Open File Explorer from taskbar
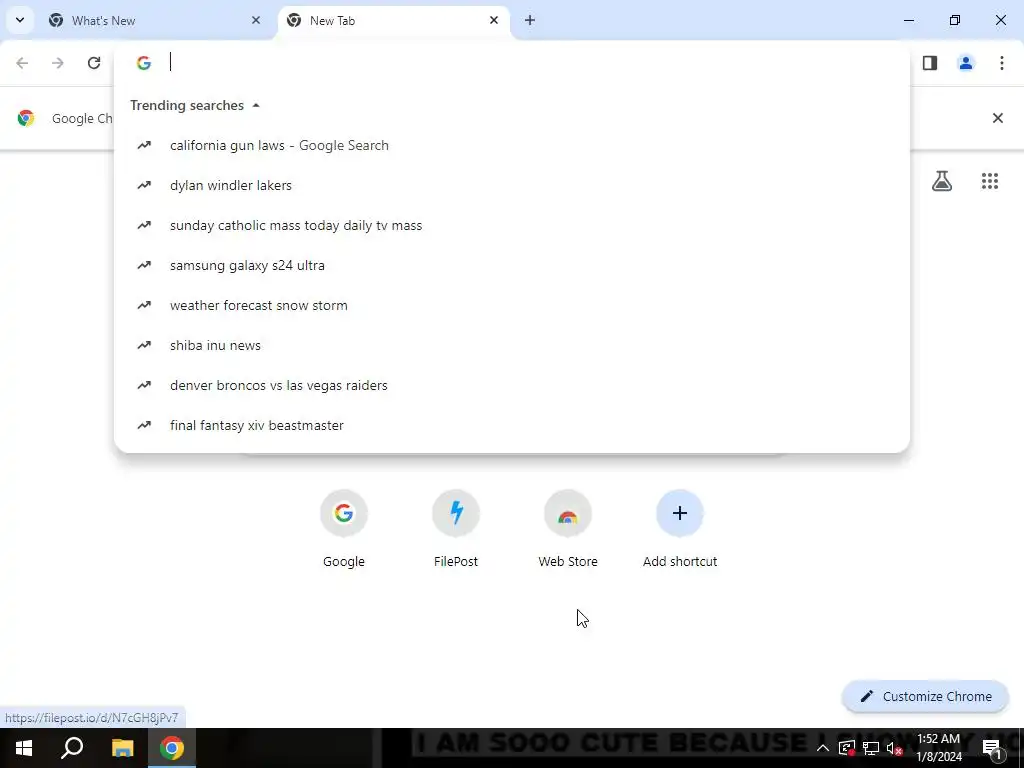The width and height of the screenshot is (1024, 768). pyautogui.click(x=122, y=748)
